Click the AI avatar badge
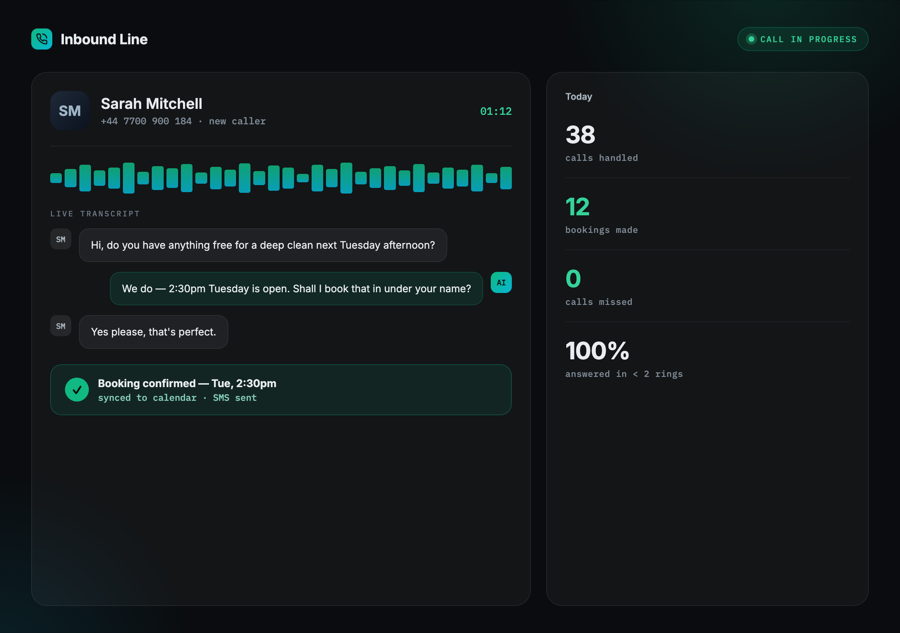 point(501,282)
